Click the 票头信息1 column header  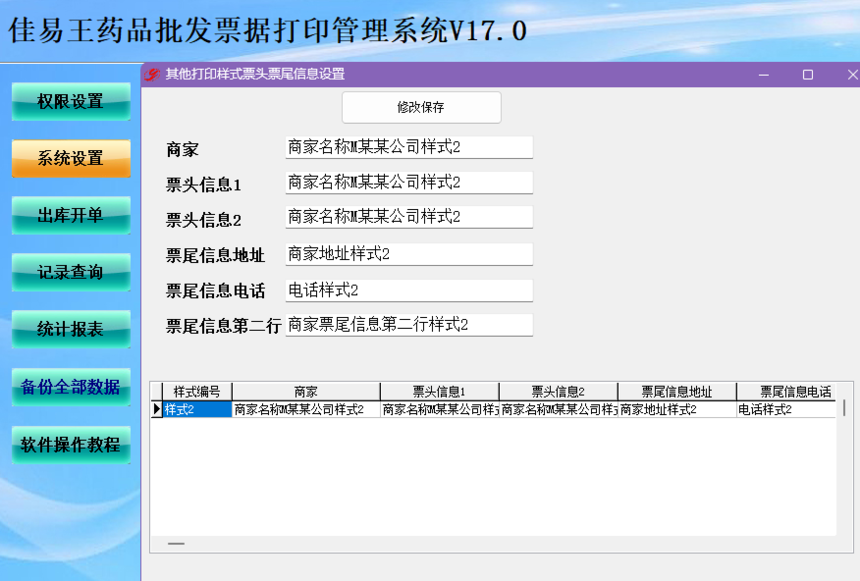pyautogui.click(x=439, y=392)
